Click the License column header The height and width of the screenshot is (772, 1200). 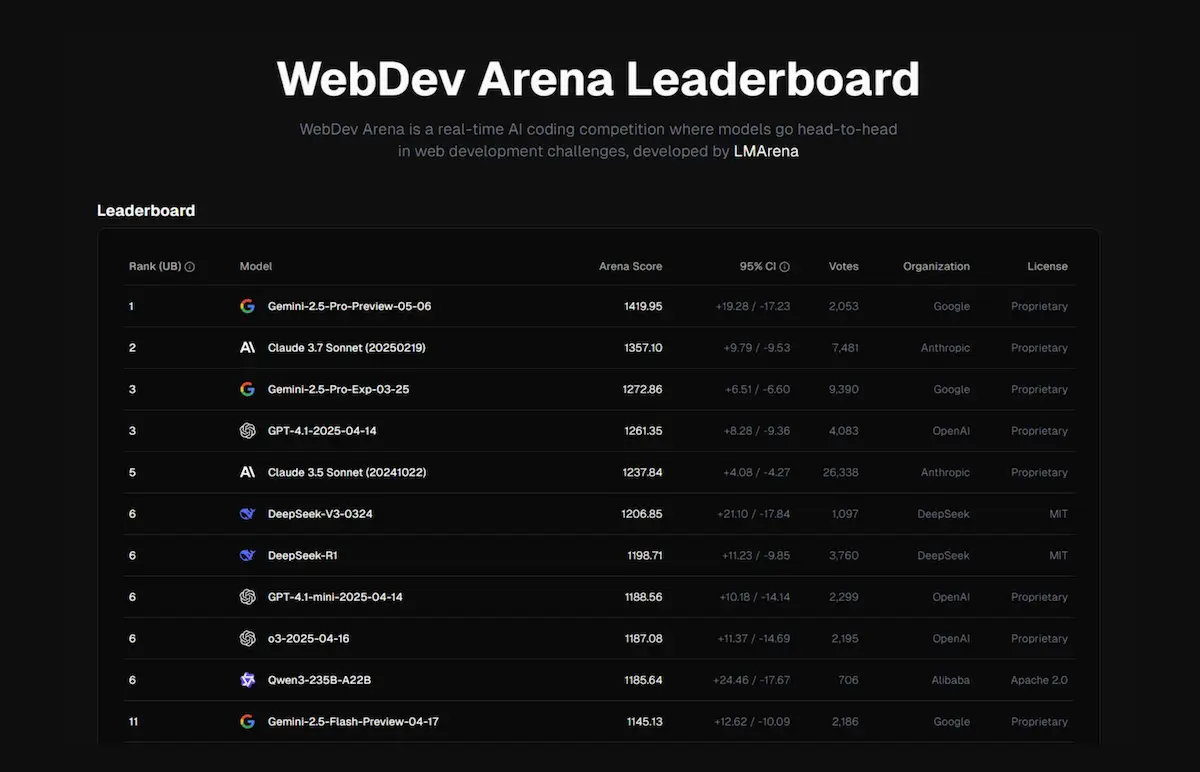[x=1047, y=267]
